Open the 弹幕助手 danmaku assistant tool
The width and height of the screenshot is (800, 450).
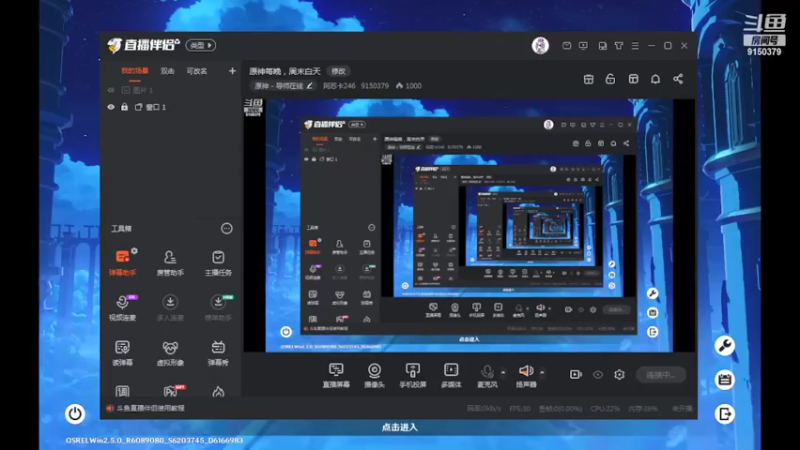tap(122, 262)
